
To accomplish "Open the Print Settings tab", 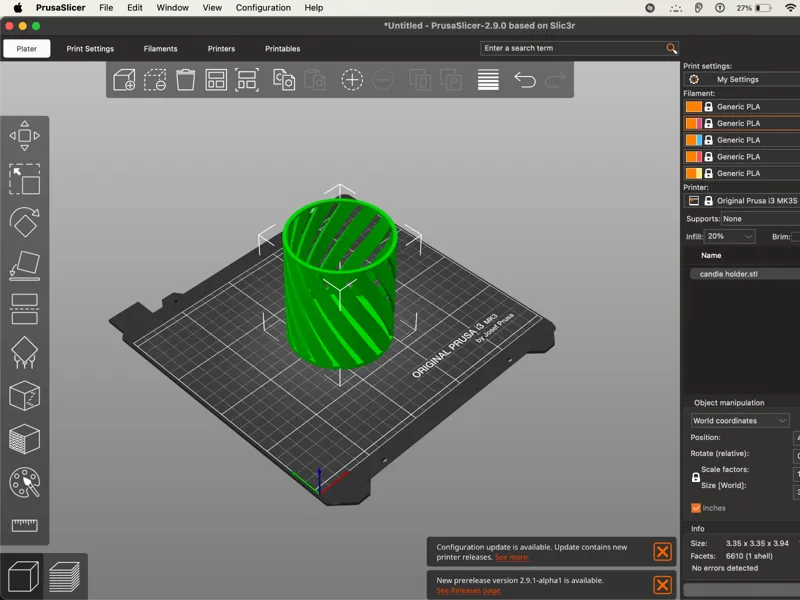I will click(90, 48).
